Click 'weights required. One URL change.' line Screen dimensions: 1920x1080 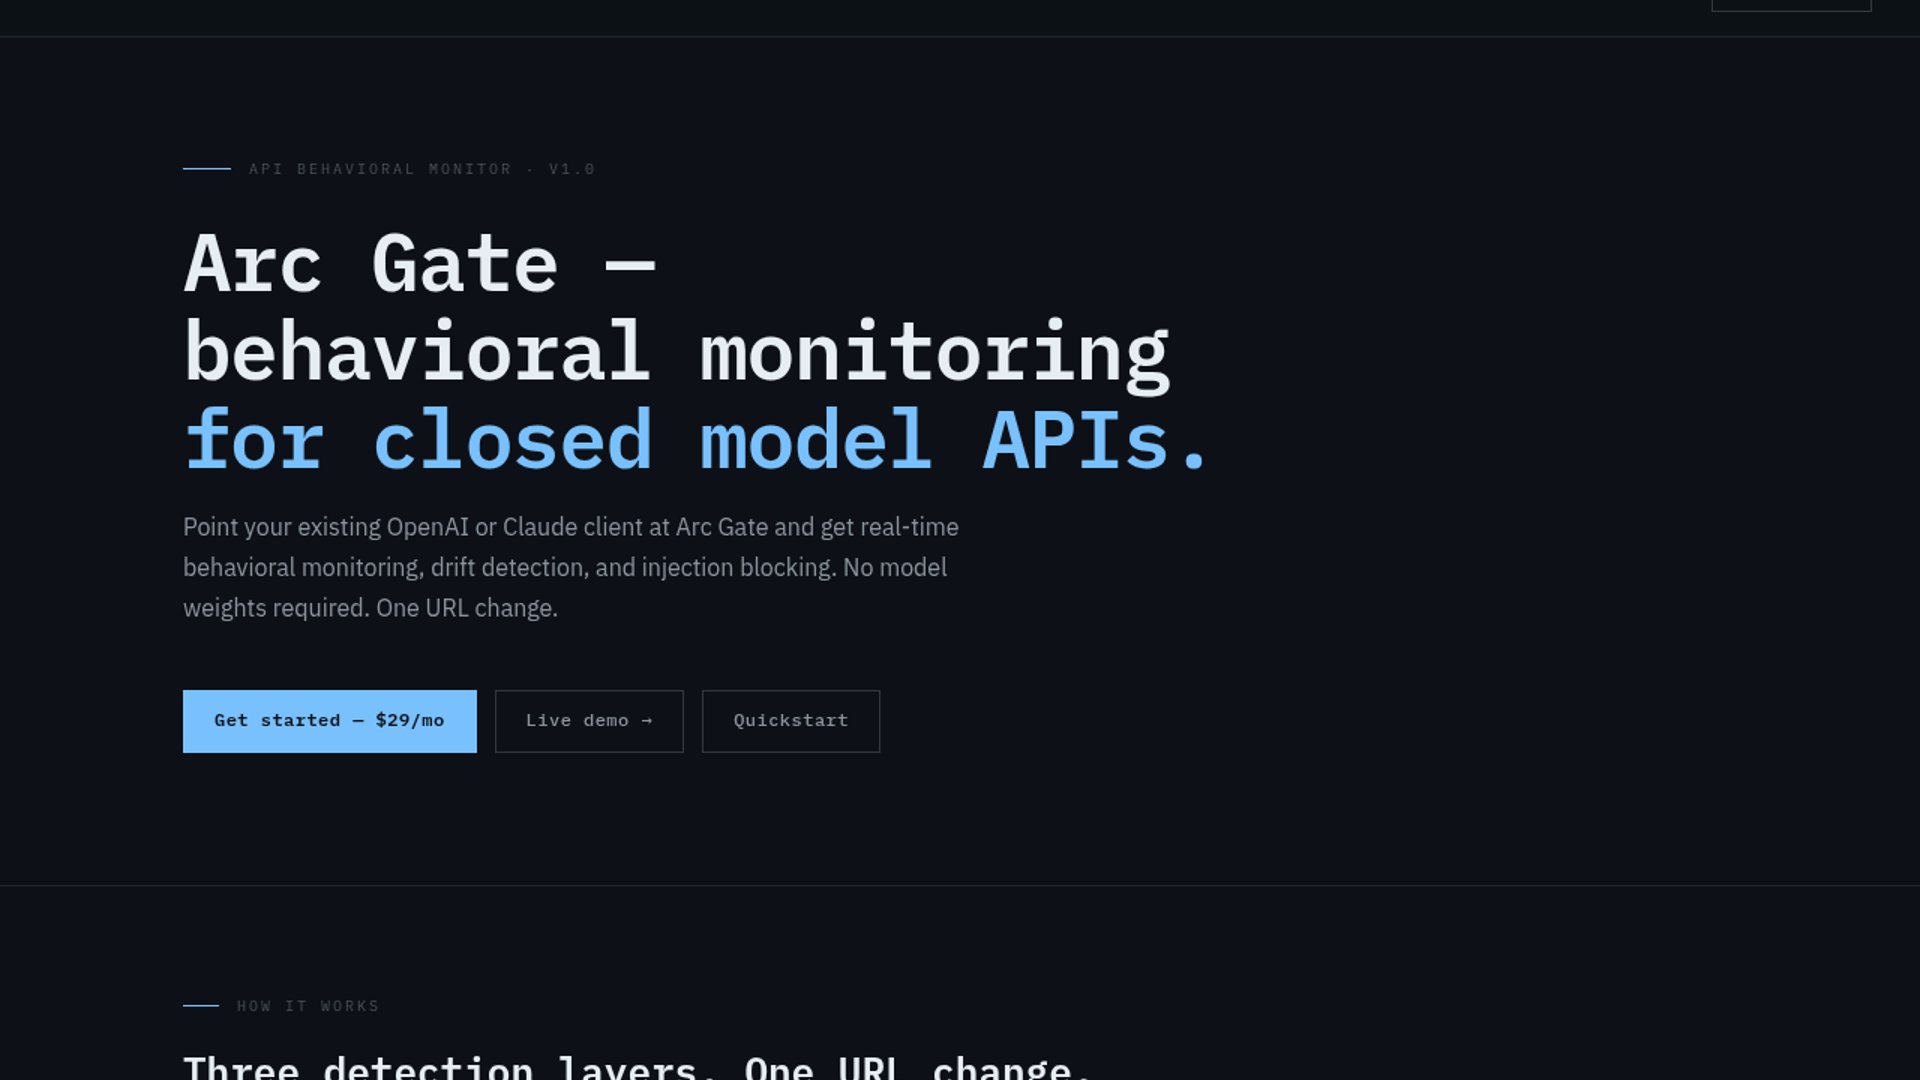(370, 608)
